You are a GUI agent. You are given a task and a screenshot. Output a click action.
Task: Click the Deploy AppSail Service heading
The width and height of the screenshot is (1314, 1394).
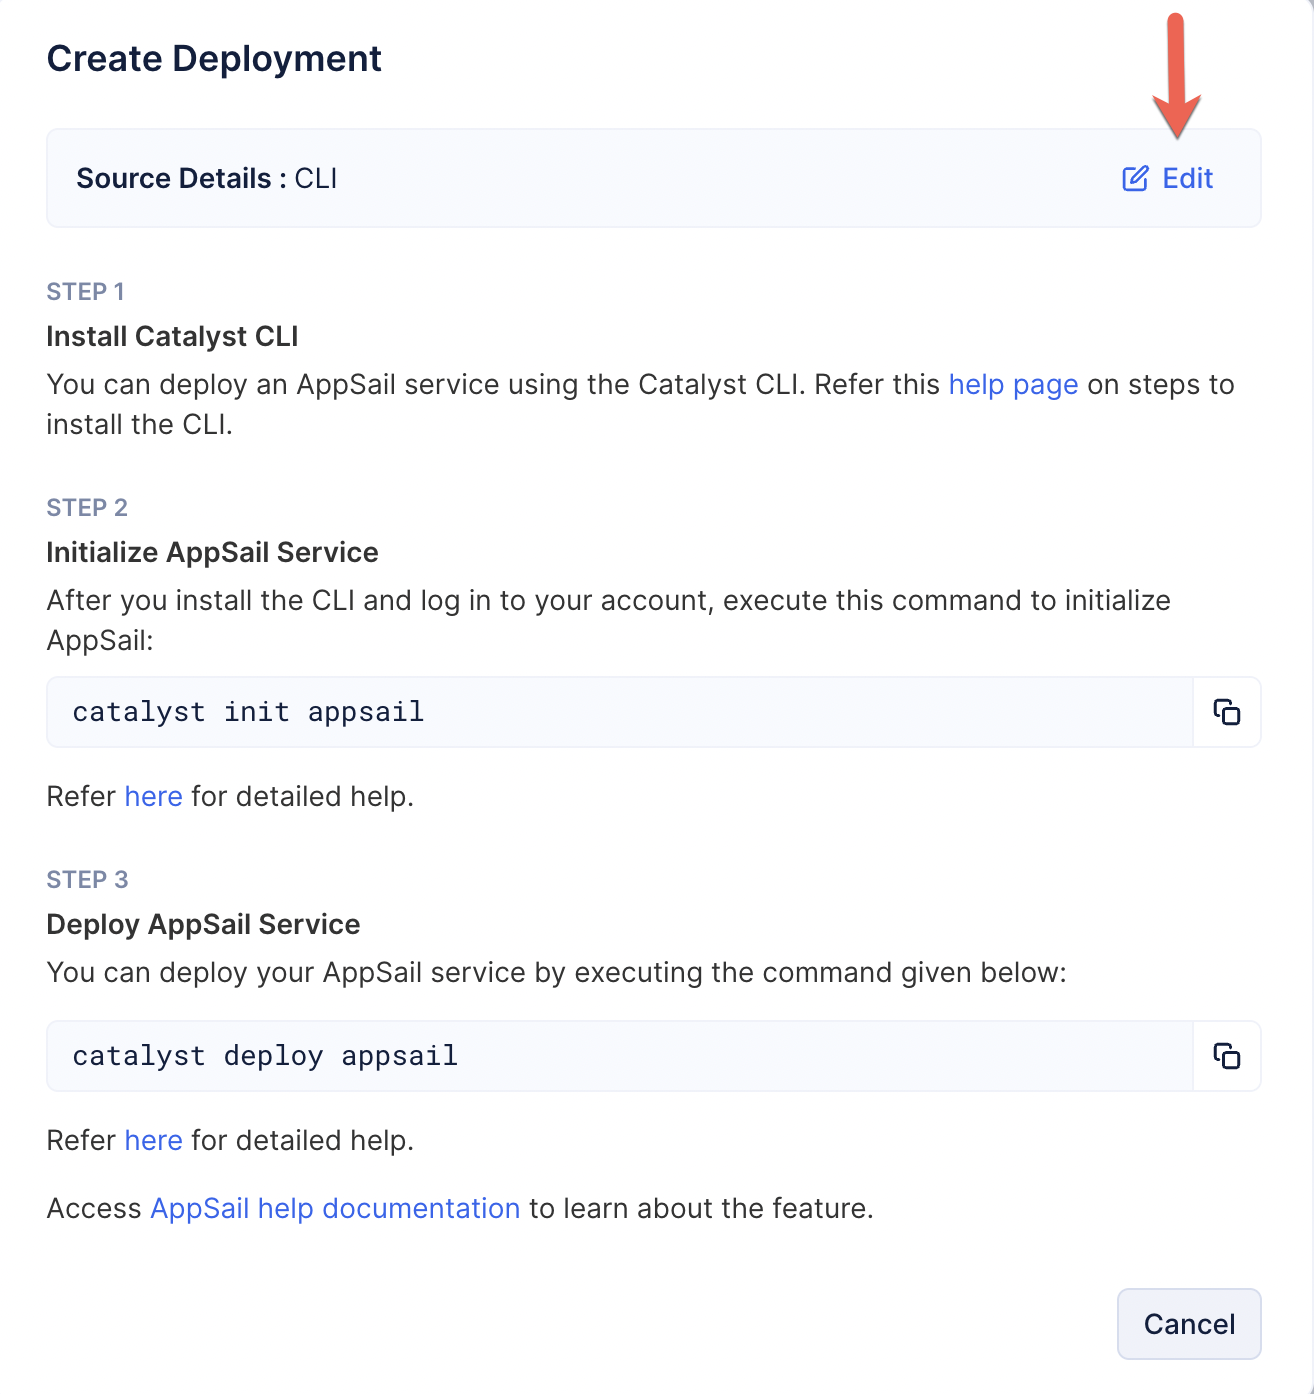click(x=203, y=925)
